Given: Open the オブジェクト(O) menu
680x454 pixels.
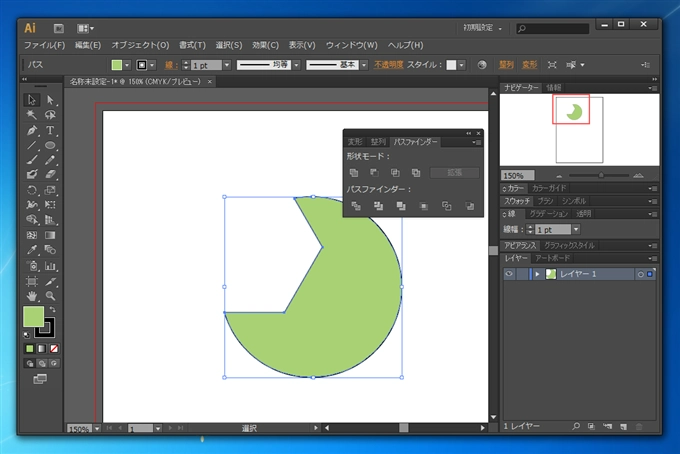Looking at the screenshot, I should (x=140, y=45).
